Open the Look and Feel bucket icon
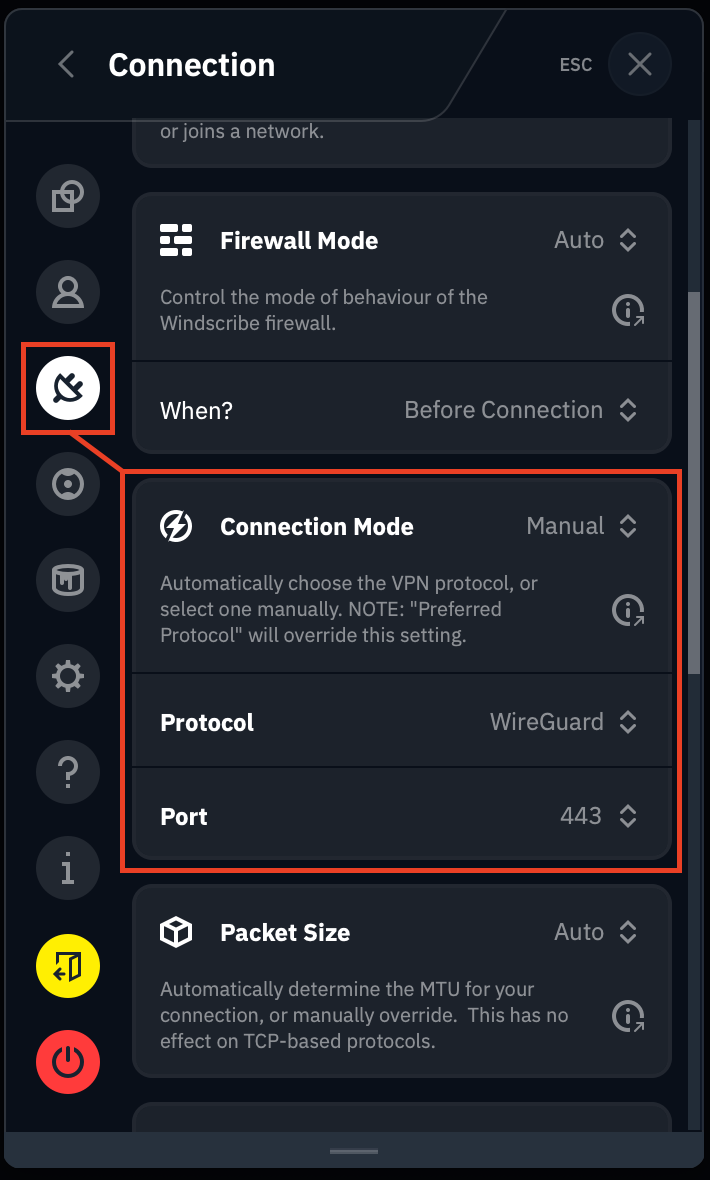This screenshot has width=710, height=1180. (x=68, y=580)
